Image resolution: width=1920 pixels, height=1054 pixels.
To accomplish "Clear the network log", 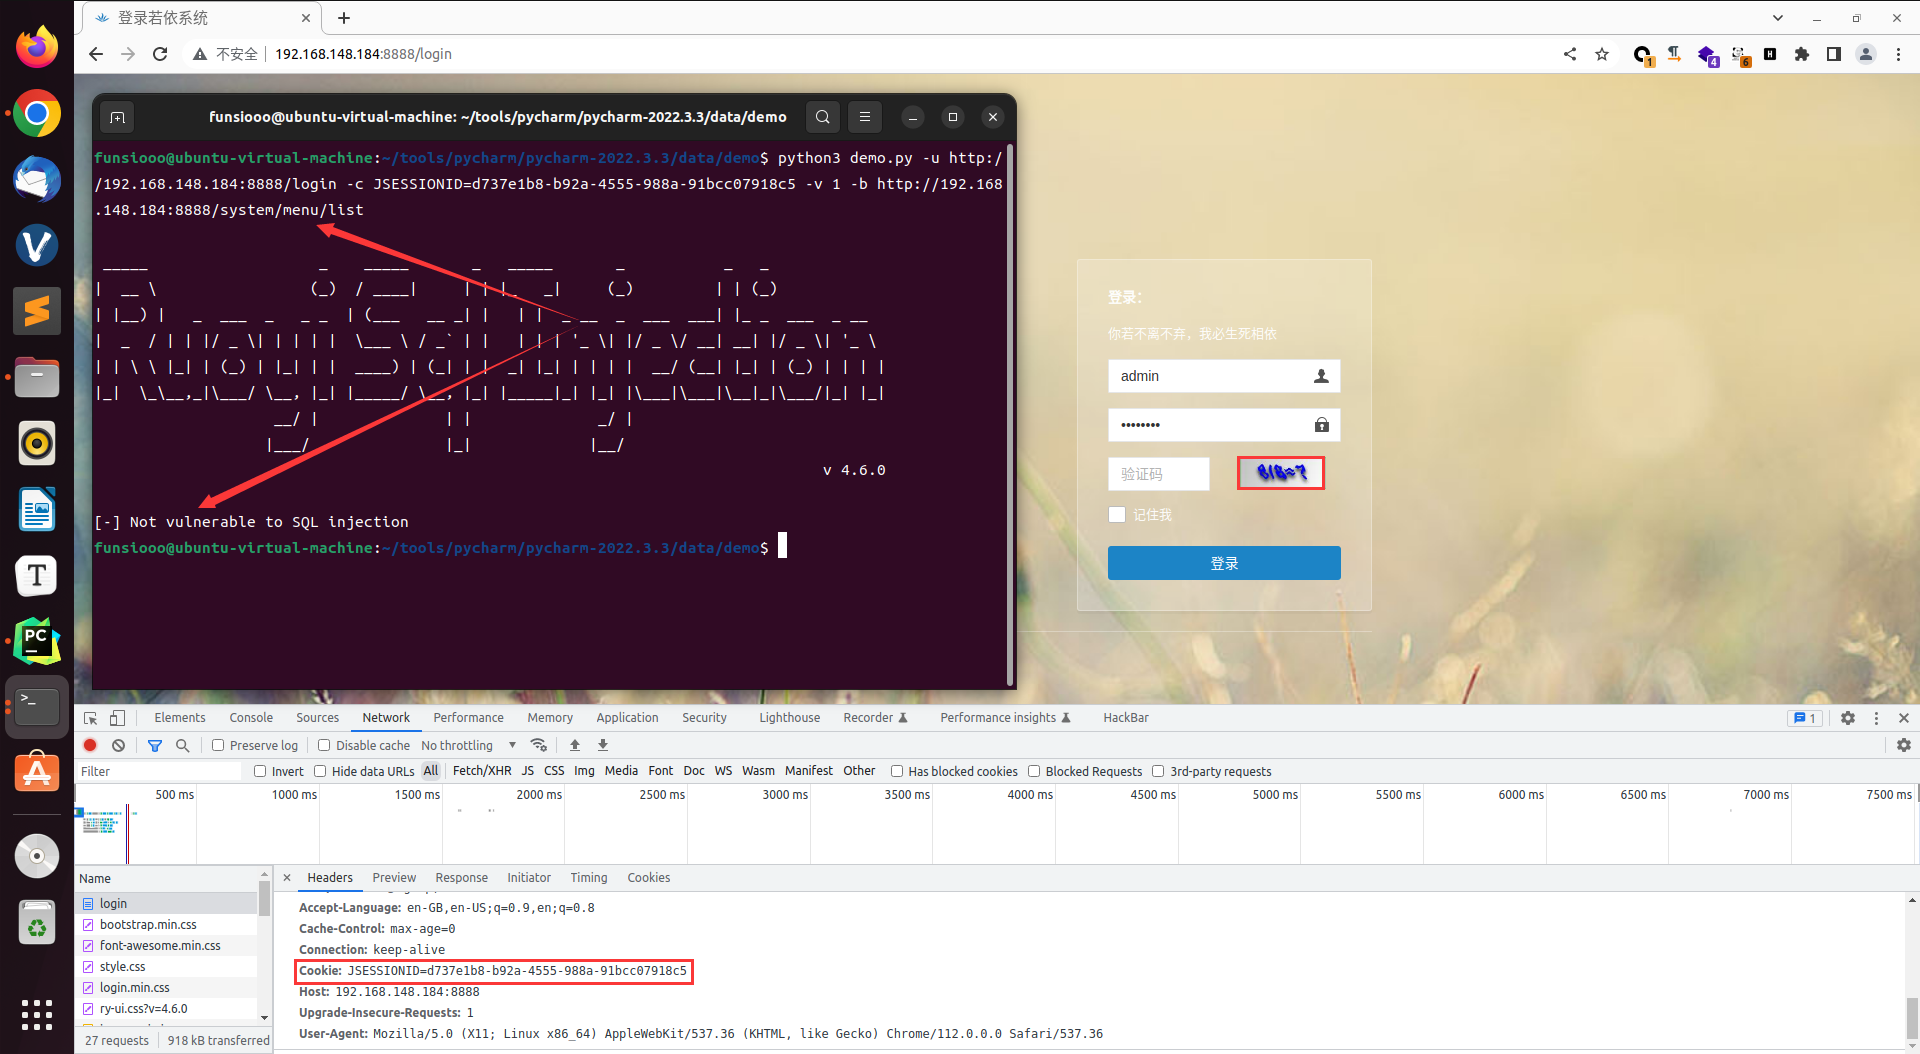I will [x=118, y=745].
